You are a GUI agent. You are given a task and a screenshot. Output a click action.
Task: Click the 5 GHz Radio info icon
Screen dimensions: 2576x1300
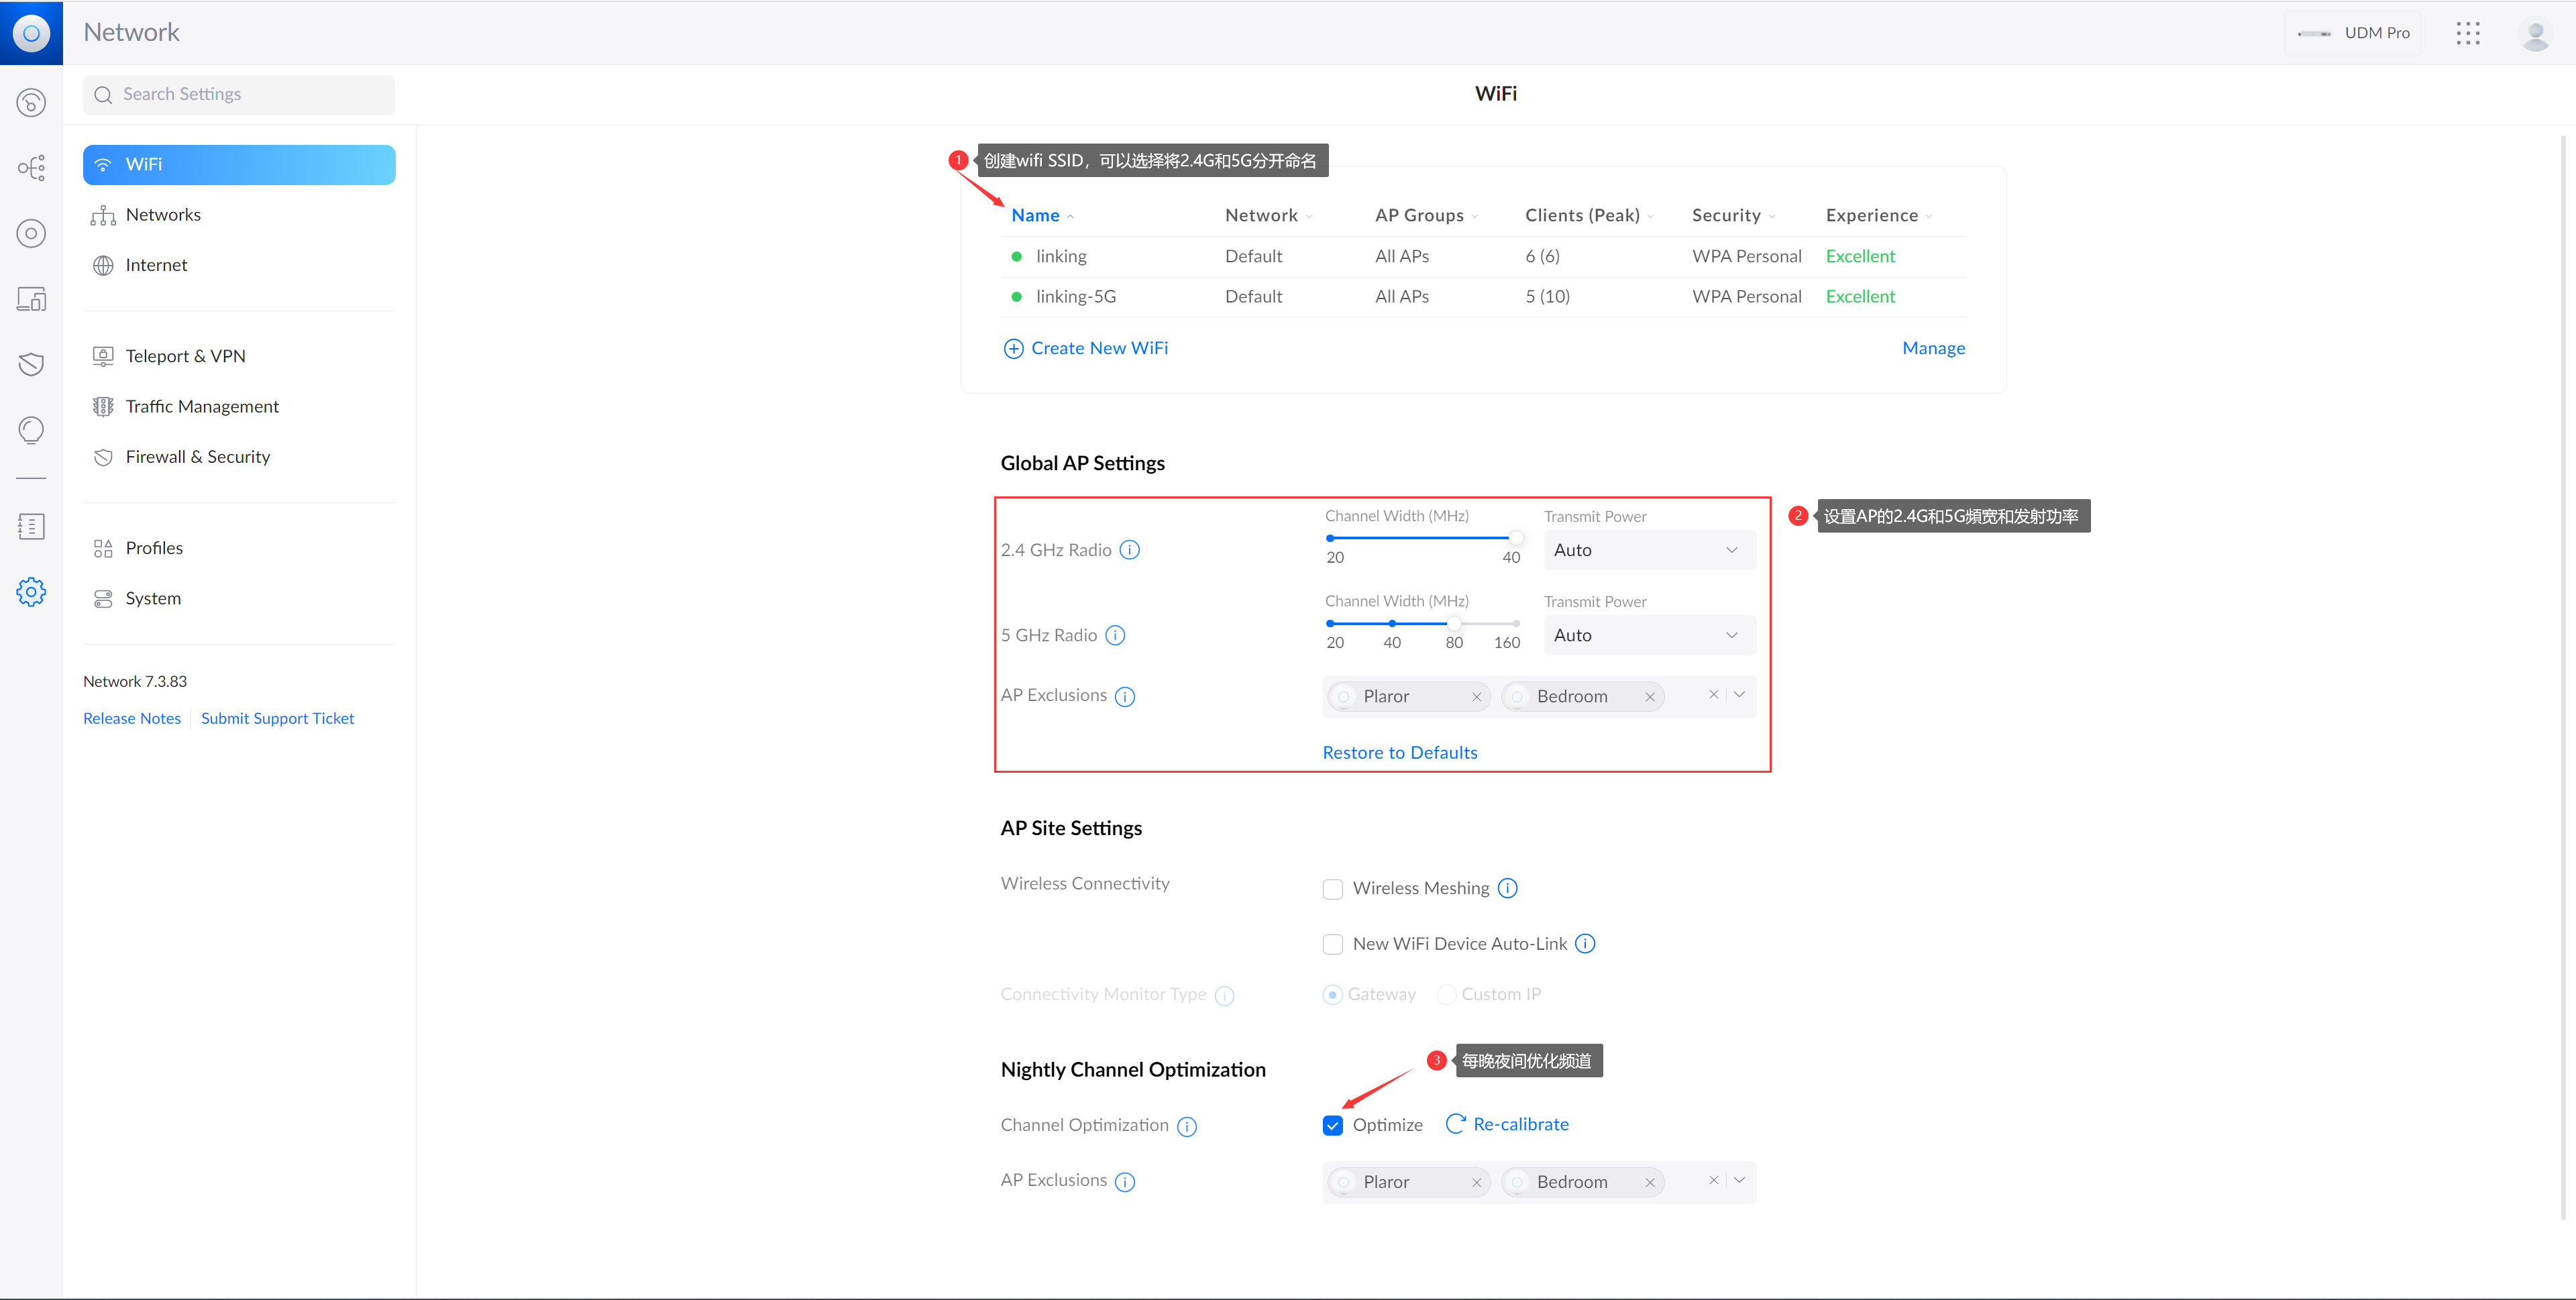(1115, 635)
